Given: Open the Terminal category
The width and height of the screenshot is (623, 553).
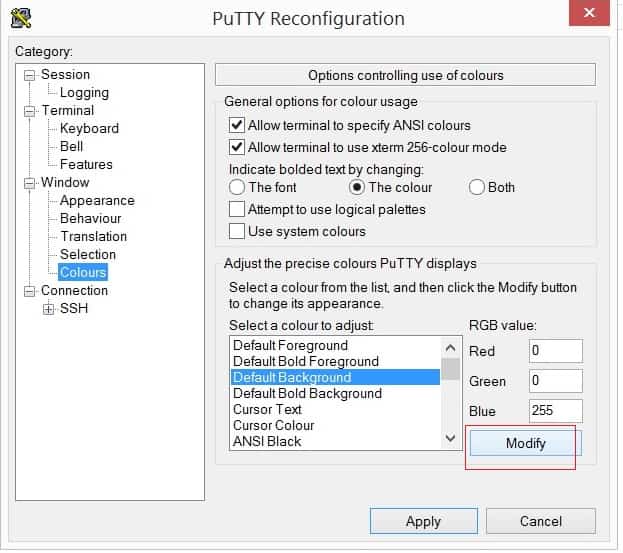Looking at the screenshot, I should tap(68, 110).
